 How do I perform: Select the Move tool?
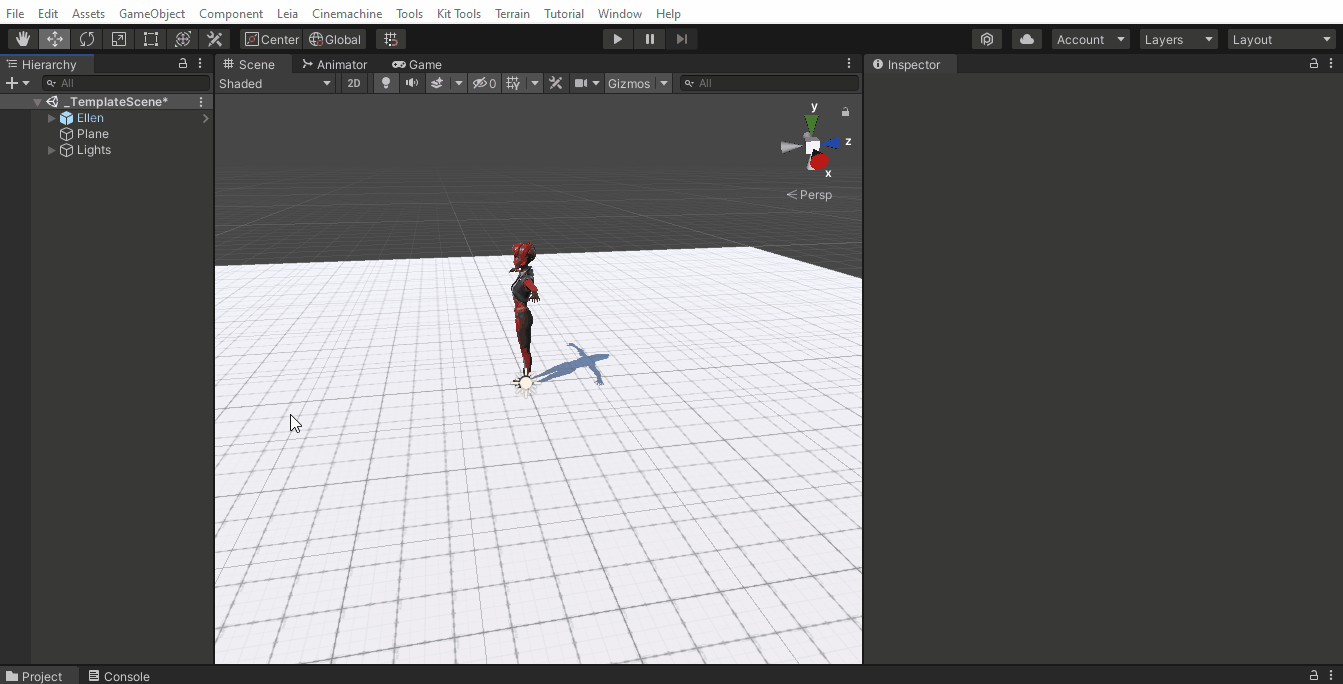click(x=55, y=39)
